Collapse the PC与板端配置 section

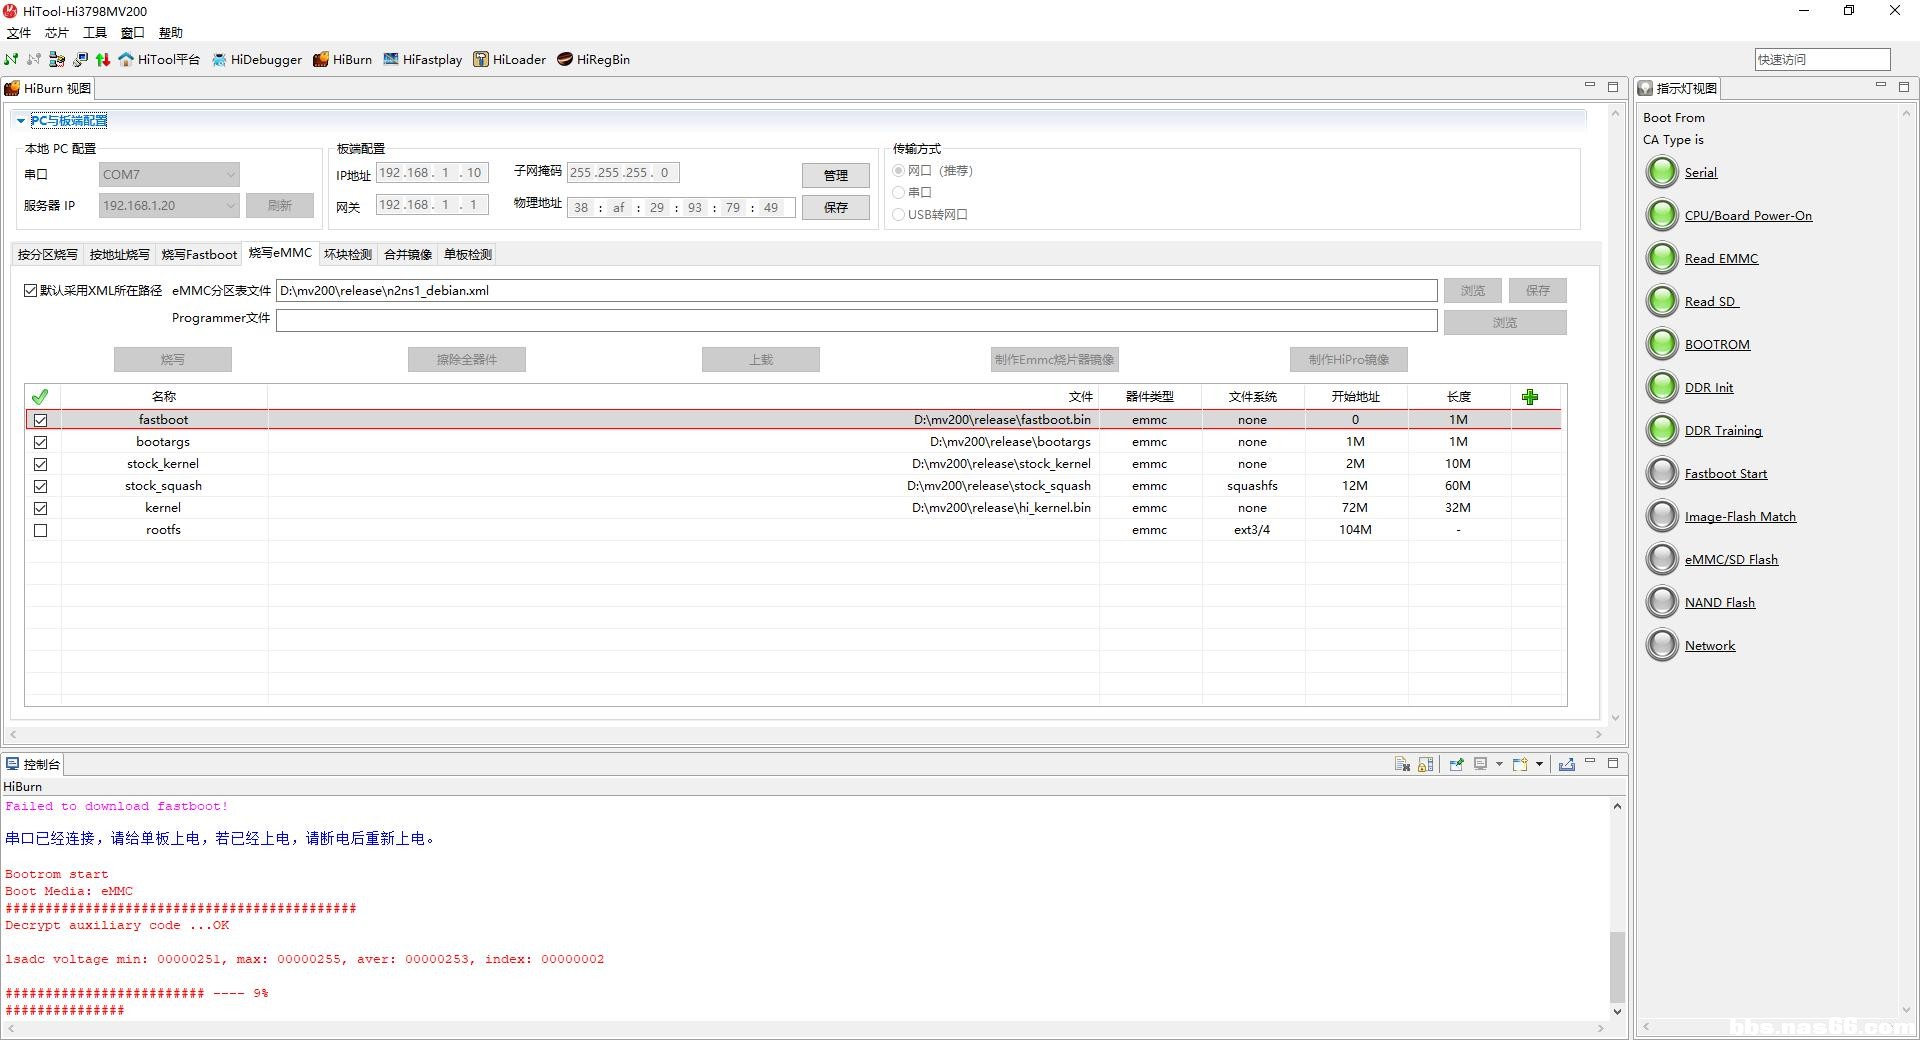[x=21, y=121]
